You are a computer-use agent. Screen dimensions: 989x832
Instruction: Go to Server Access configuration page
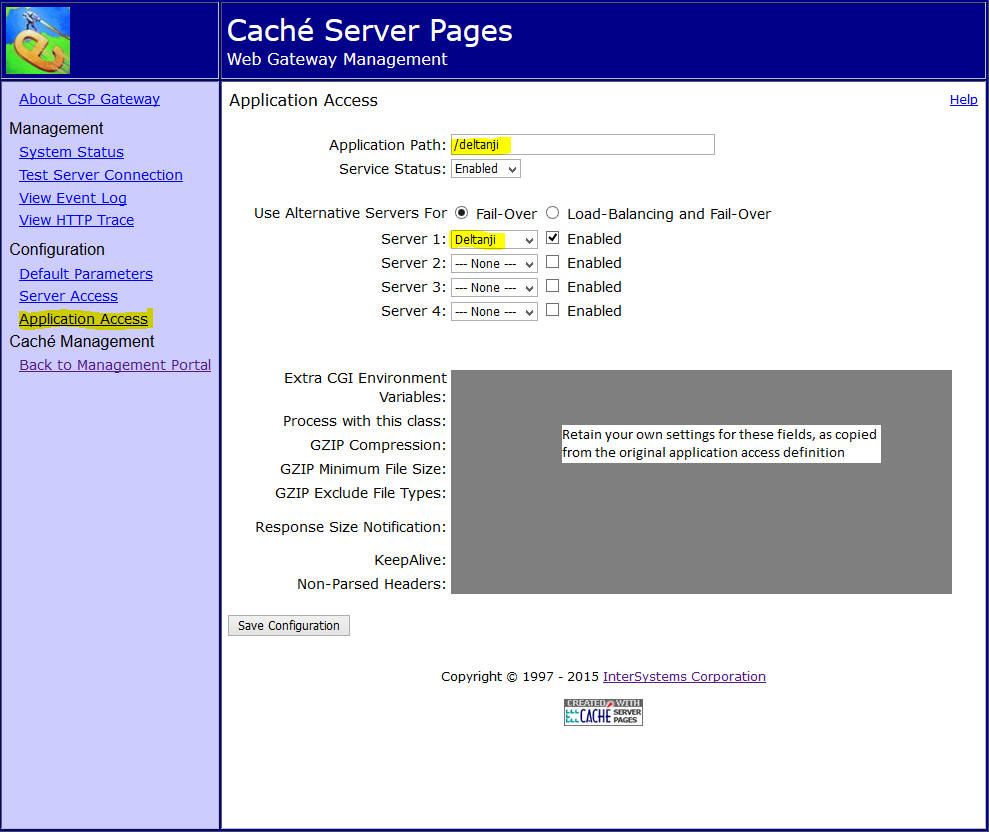(68, 296)
